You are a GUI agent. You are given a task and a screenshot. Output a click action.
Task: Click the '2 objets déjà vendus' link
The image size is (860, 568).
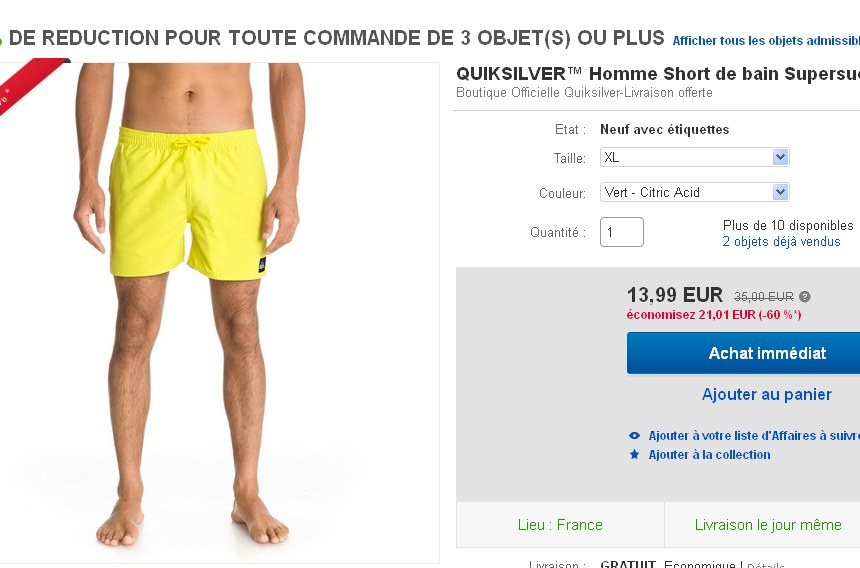(x=781, y=242)
